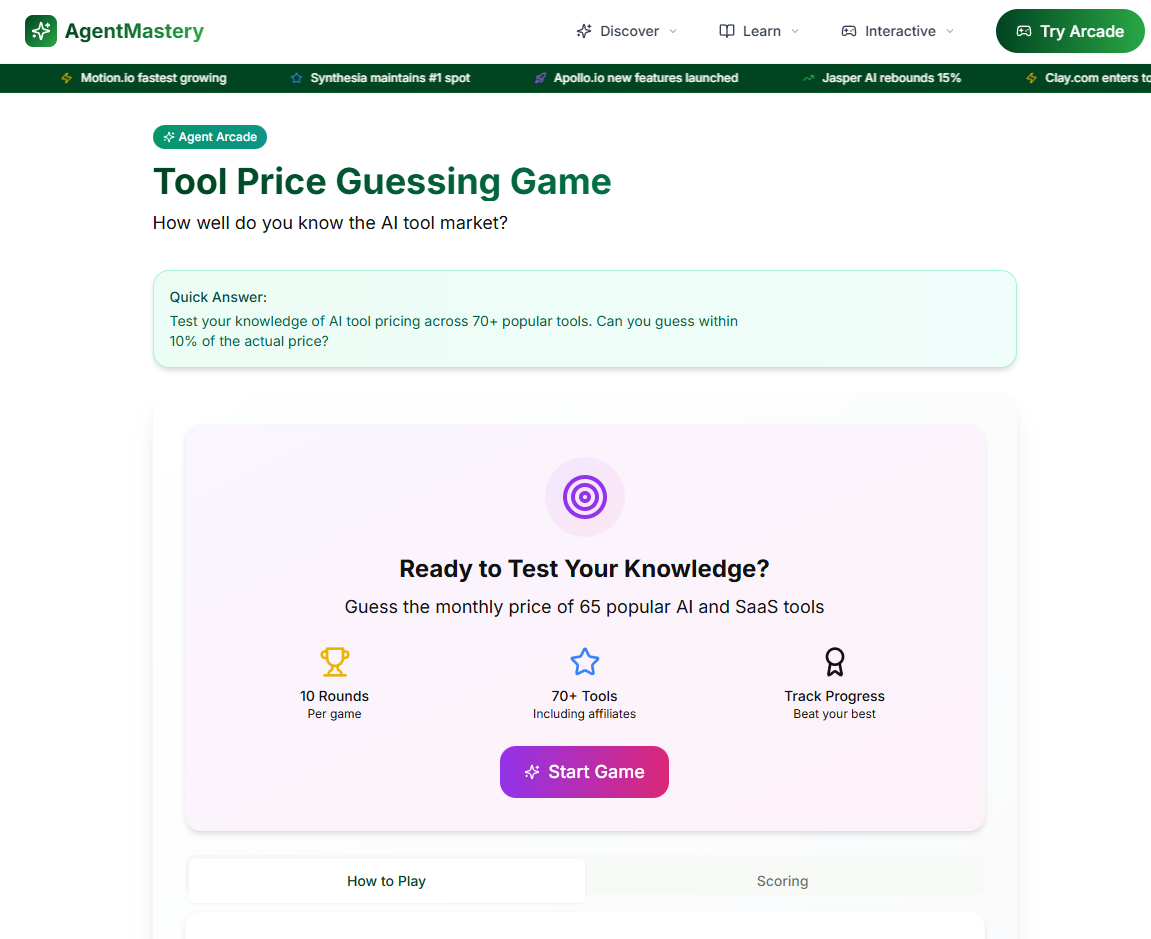
Task: Click the AgentMastery sparkle logo icon
Action: point(41,31)
